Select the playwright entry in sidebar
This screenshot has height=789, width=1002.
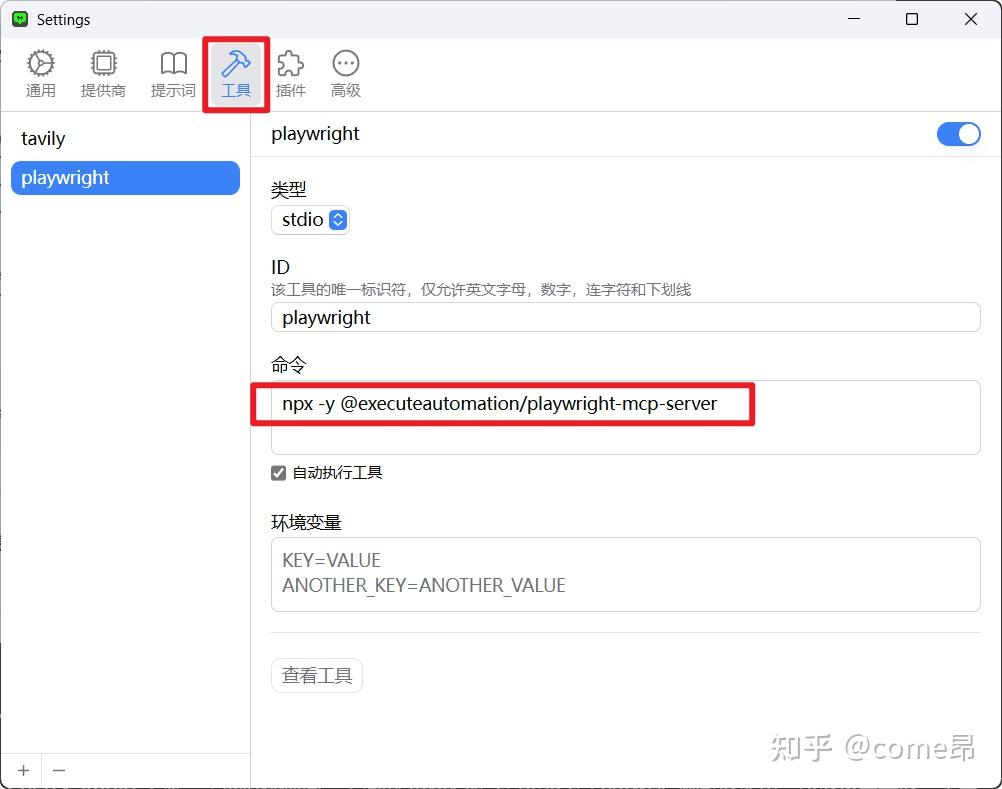(x=65, y=177)
